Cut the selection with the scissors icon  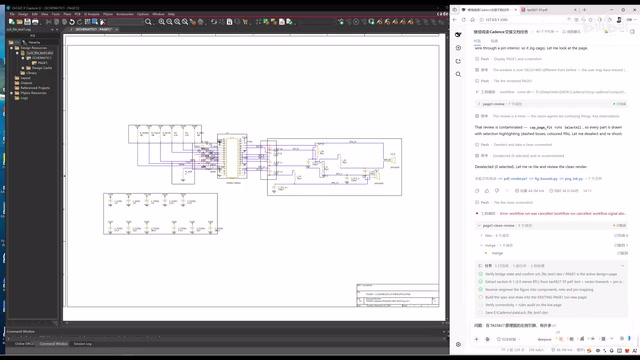49,22
